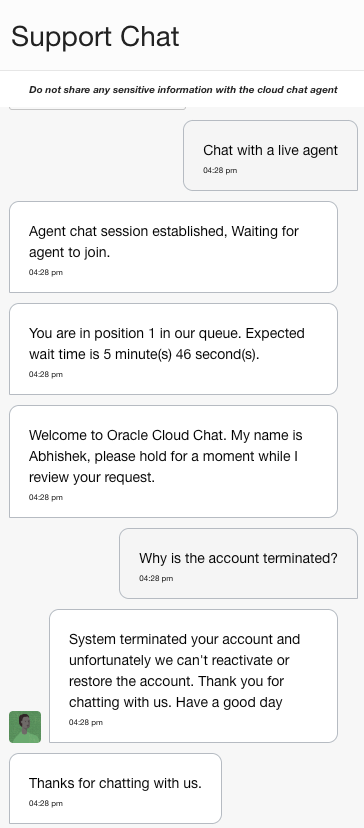Select the 'Welcome to Oracle Cloud Chat' message

pos(173,462)
